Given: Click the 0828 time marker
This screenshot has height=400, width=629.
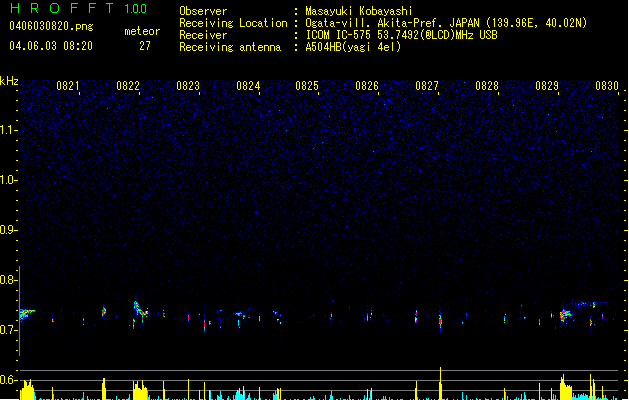Looking at the screenshot, I should coord(487,86).
